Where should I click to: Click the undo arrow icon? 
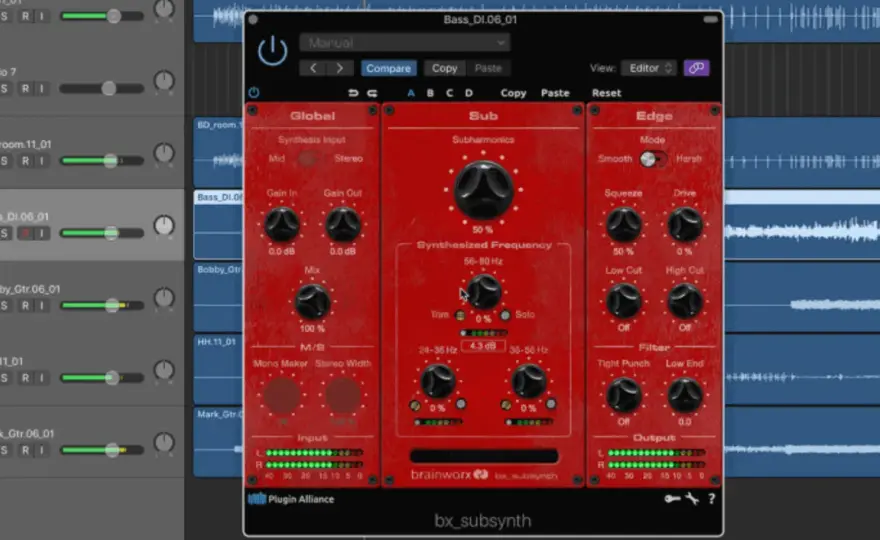click(353, 93)
